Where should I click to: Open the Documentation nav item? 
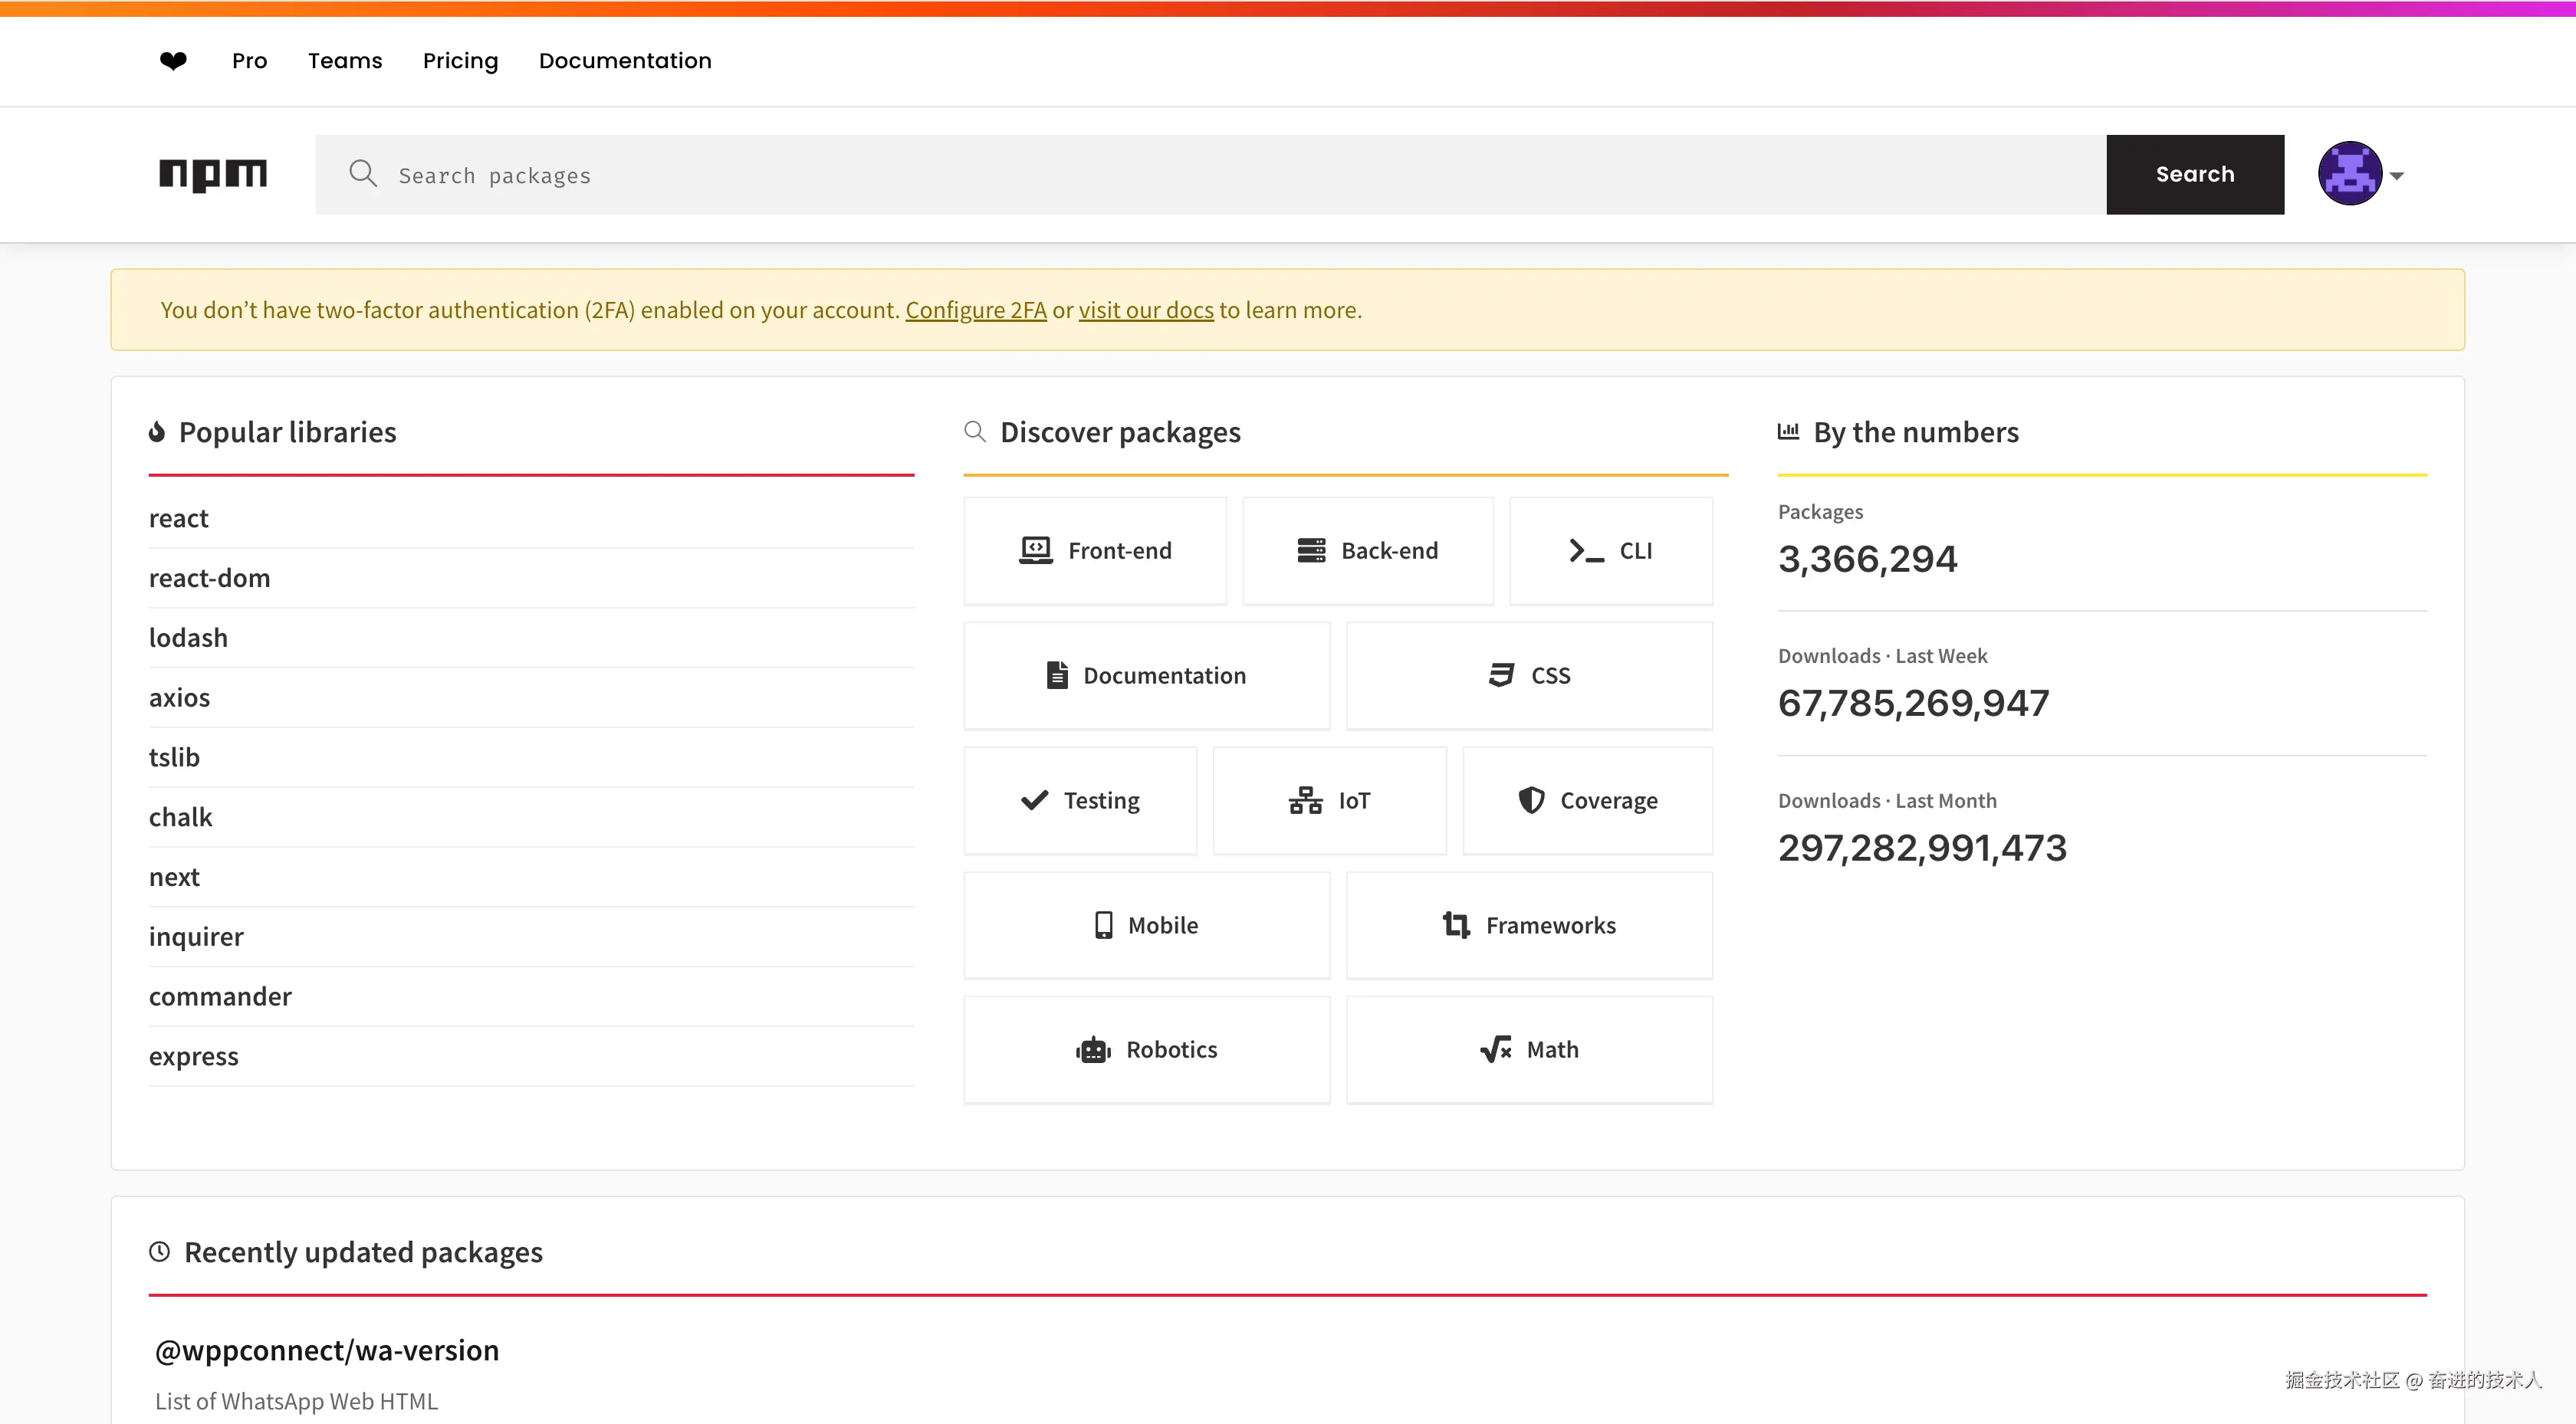[625, 61]
